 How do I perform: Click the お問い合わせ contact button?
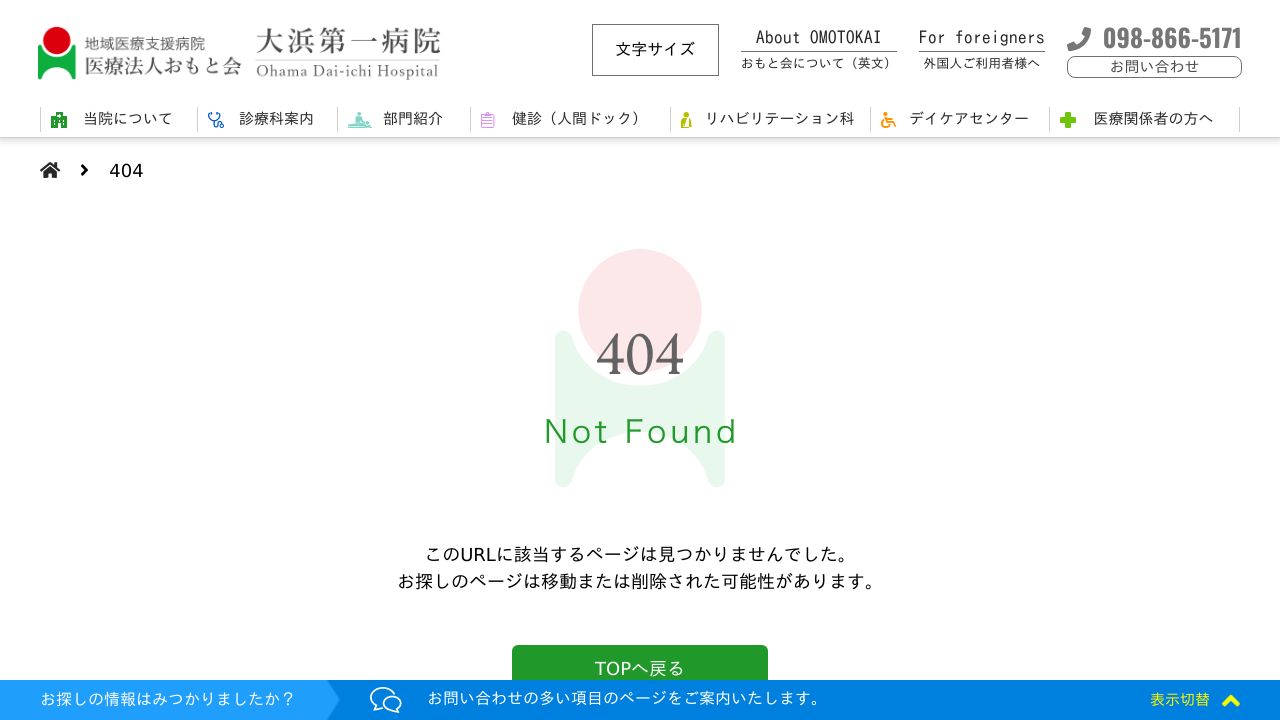[1154, 67]
